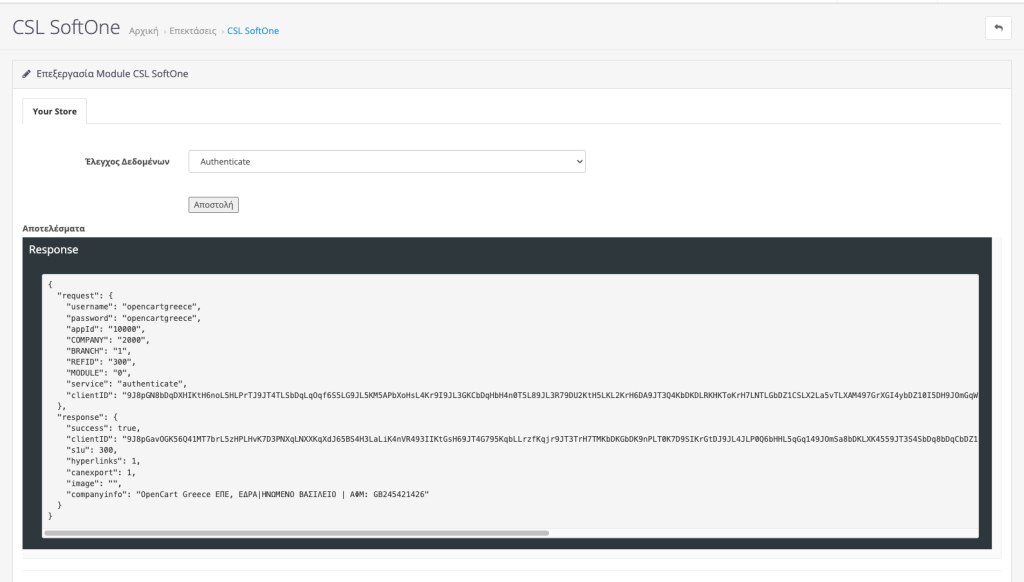1024x582 pixels.
Task: Click the CSL SoftOne breadcrumb link
Action: coord(253,31)
